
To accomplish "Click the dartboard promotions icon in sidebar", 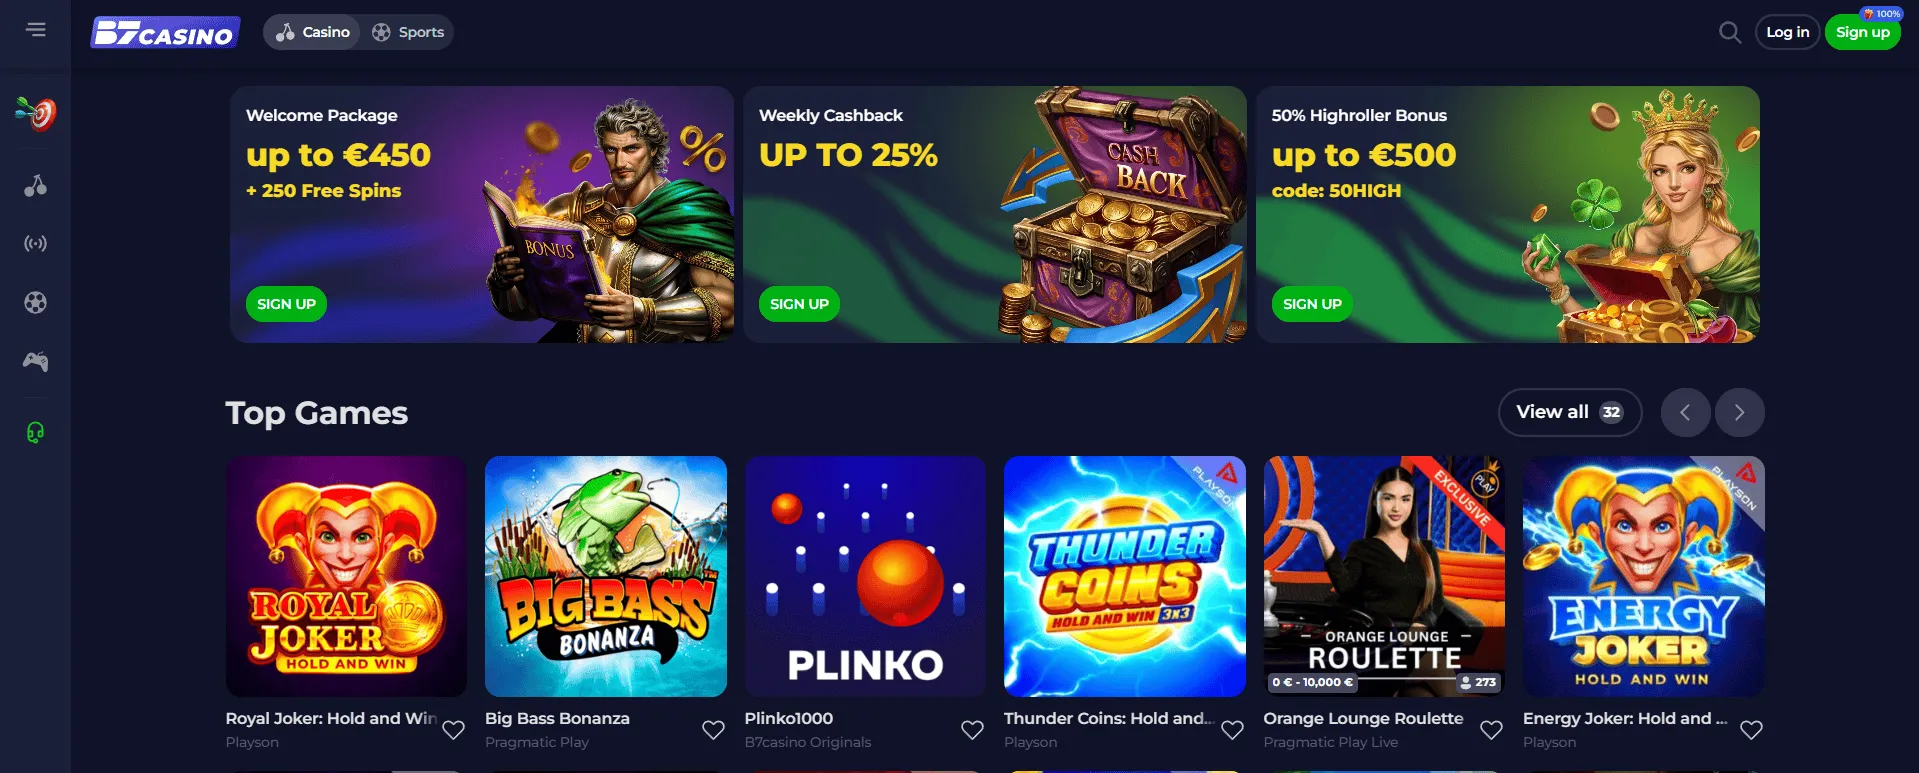I will pyautogui.click(x=36, y=113).
